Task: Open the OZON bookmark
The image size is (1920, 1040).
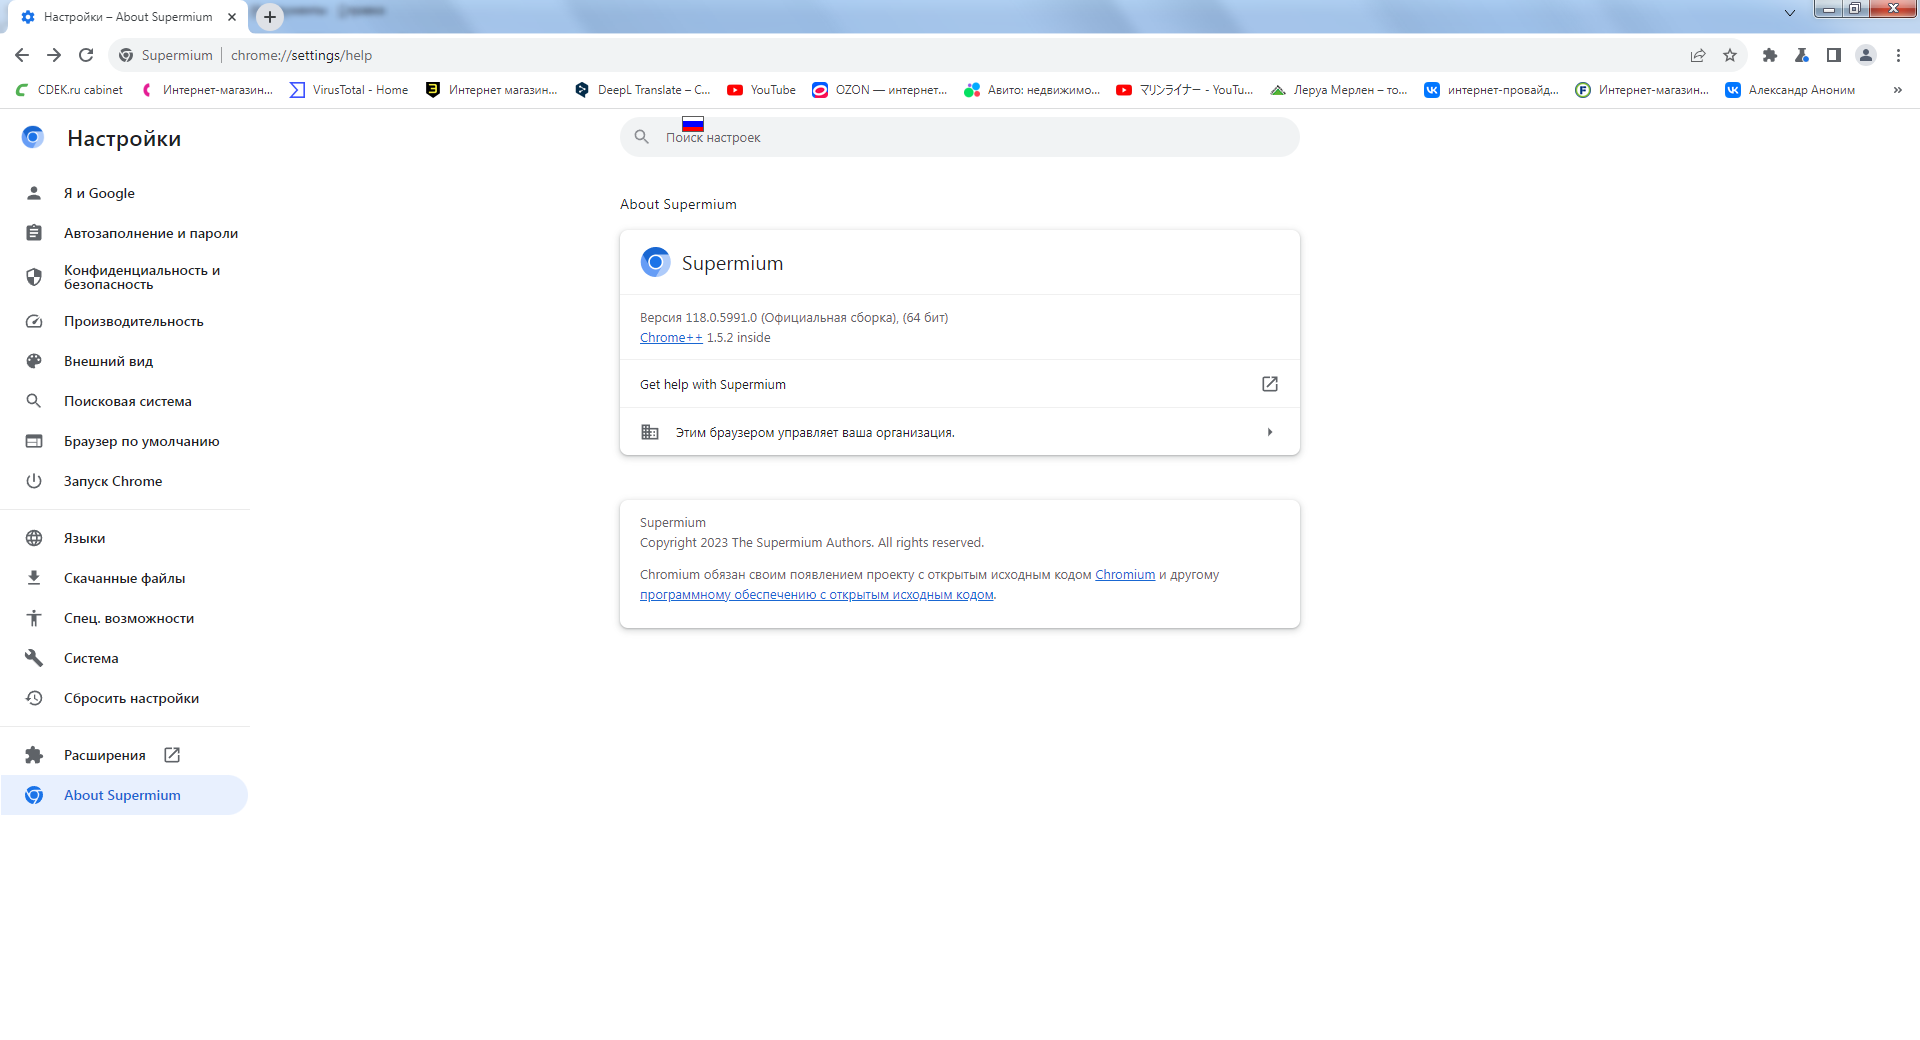Action: [x=880, y=90]
